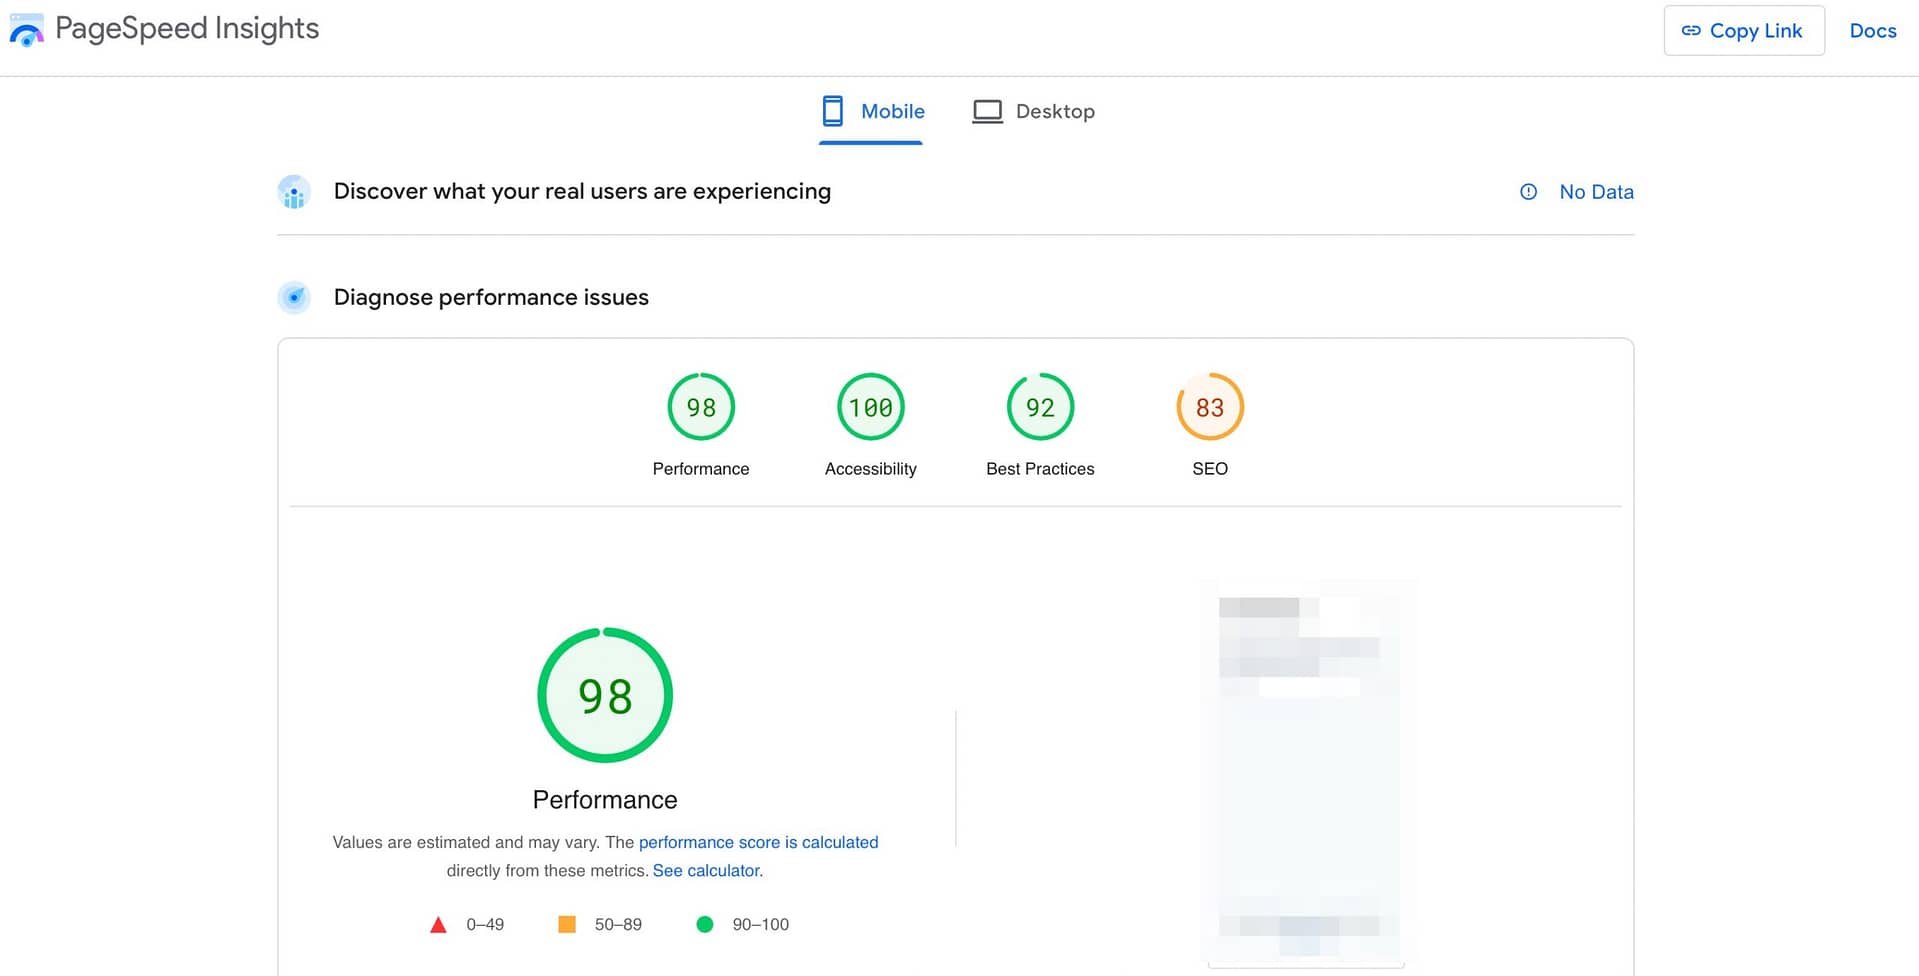Click the chain link icon in the Copy Link button
The height and width of the screenshot is (976, 1919).
click(x=1691, y=31)
